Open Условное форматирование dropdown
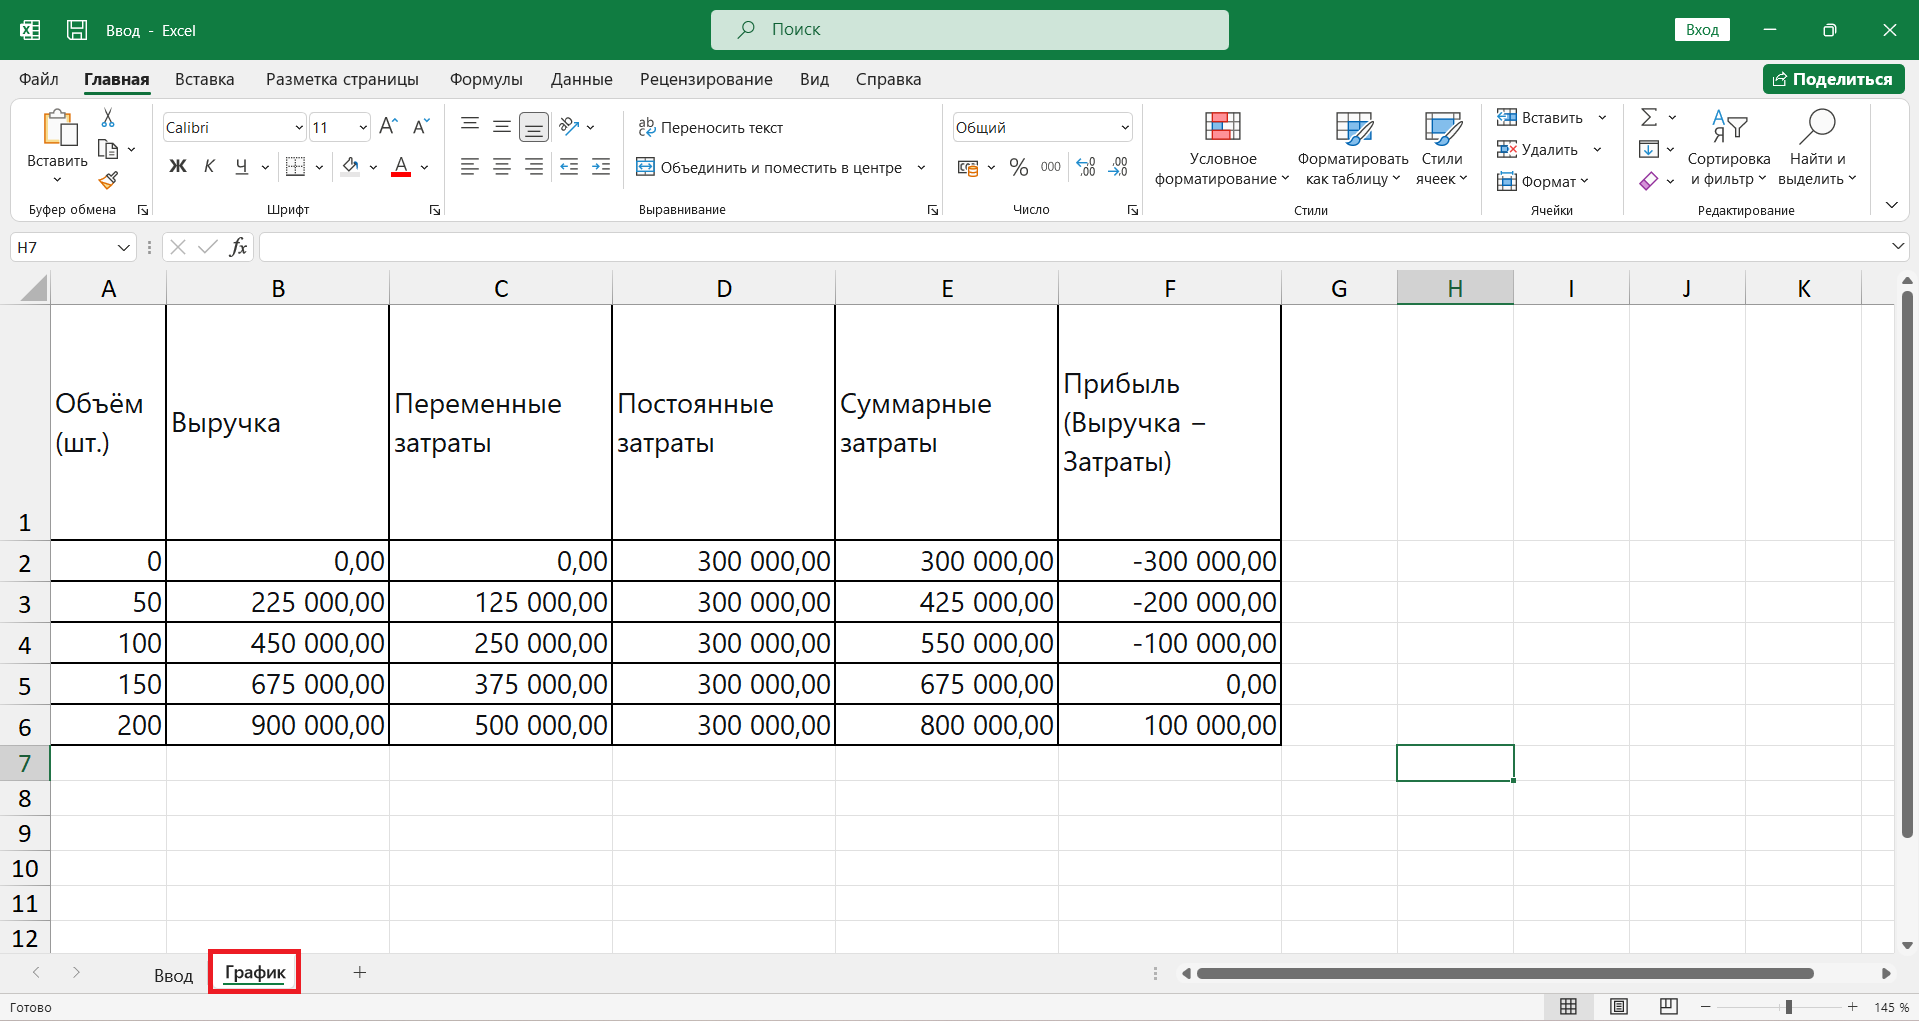The height and width of the screenshot is (1021, 1919). pyautogui.click(x=1222, y=148)
